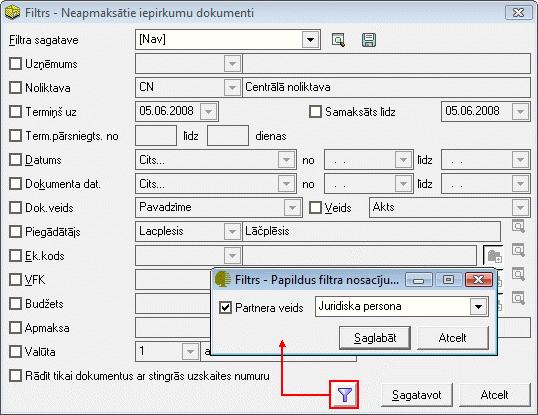Click lookup magnifier icon beside Budžets row
The image size is (538, 415).
[x=518, y=298]
